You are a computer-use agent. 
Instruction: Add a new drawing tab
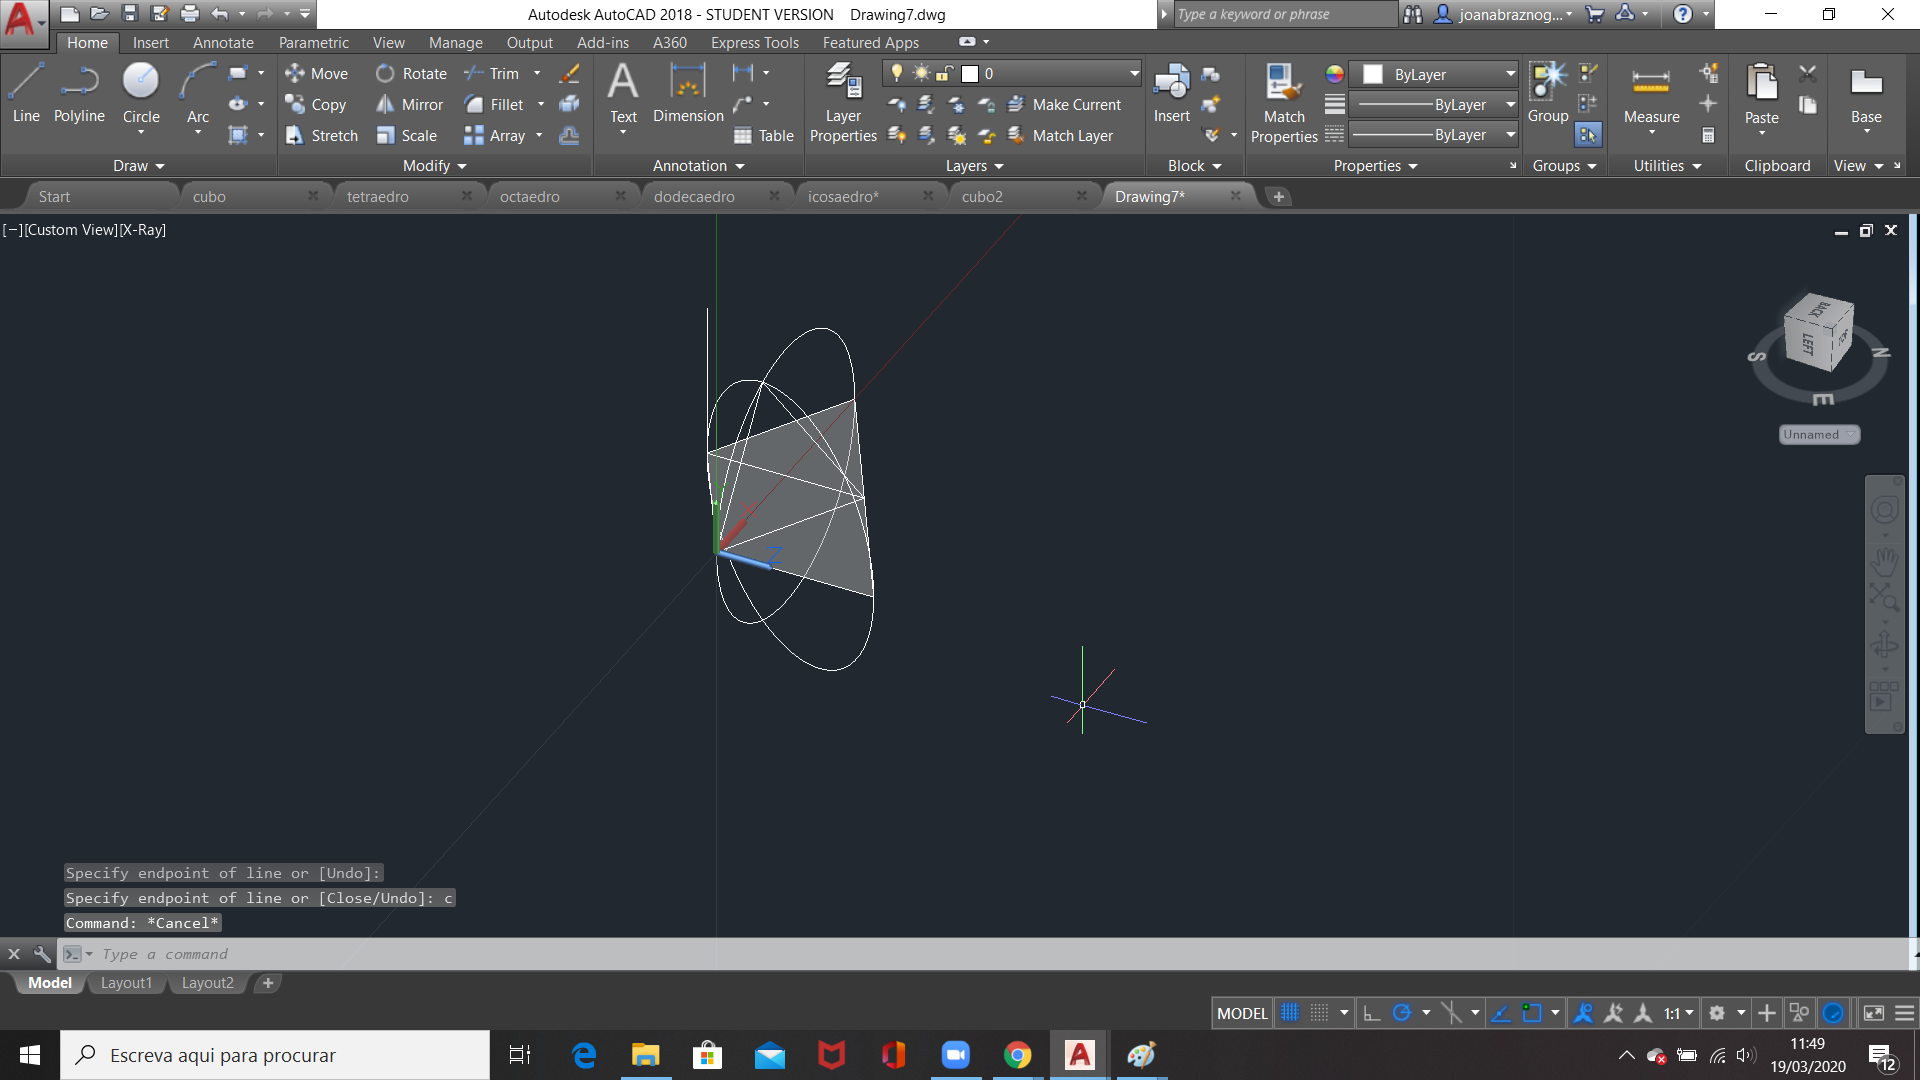click(x=1278, y=196)
